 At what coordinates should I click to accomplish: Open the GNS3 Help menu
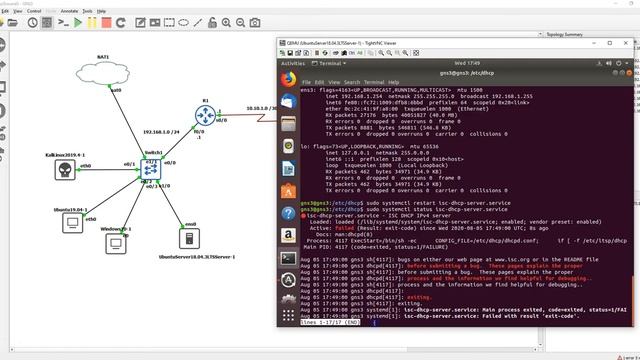click(x=101, y=11)
